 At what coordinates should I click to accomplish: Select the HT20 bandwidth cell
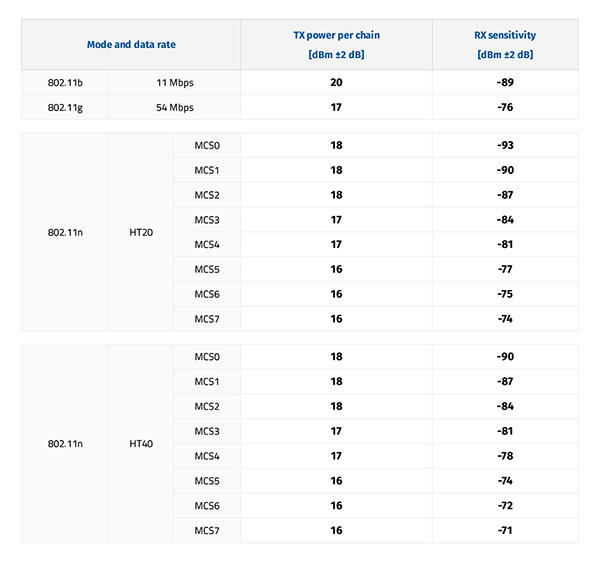tap(141, 232)
